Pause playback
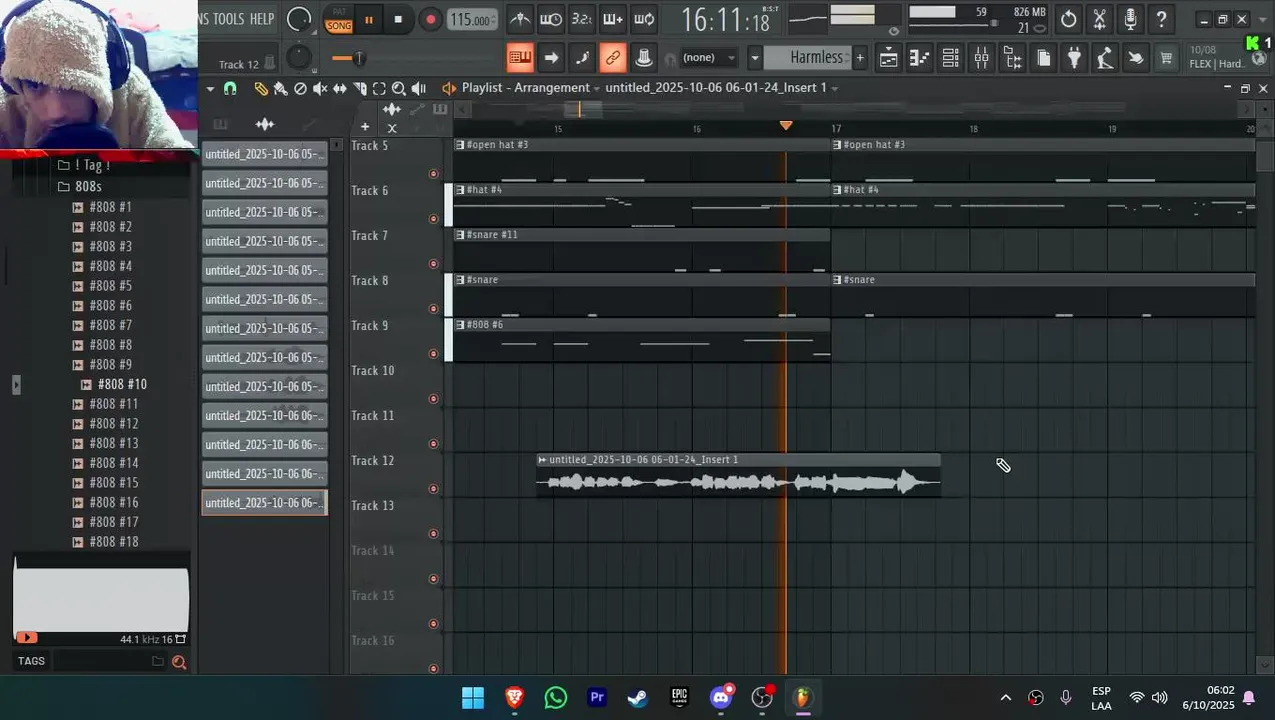 click(368, 19)
